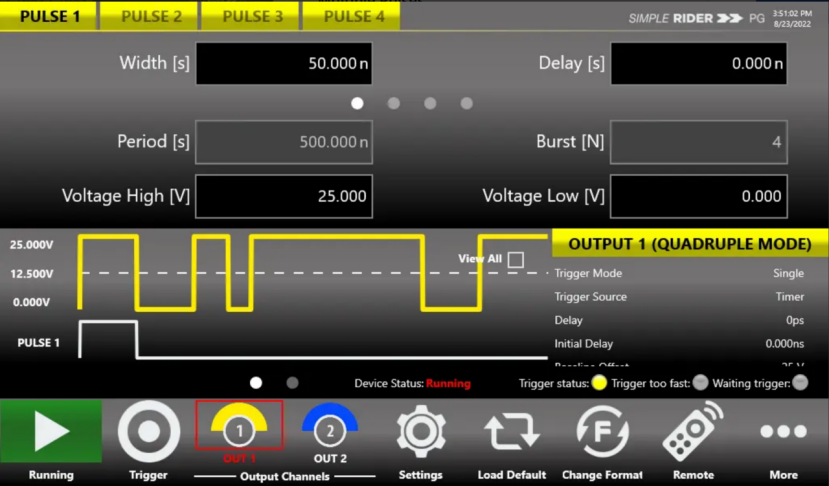This screenshot has width=829, height=486.
Task: Enable the View All checkbox
Action: pos(516,260)
